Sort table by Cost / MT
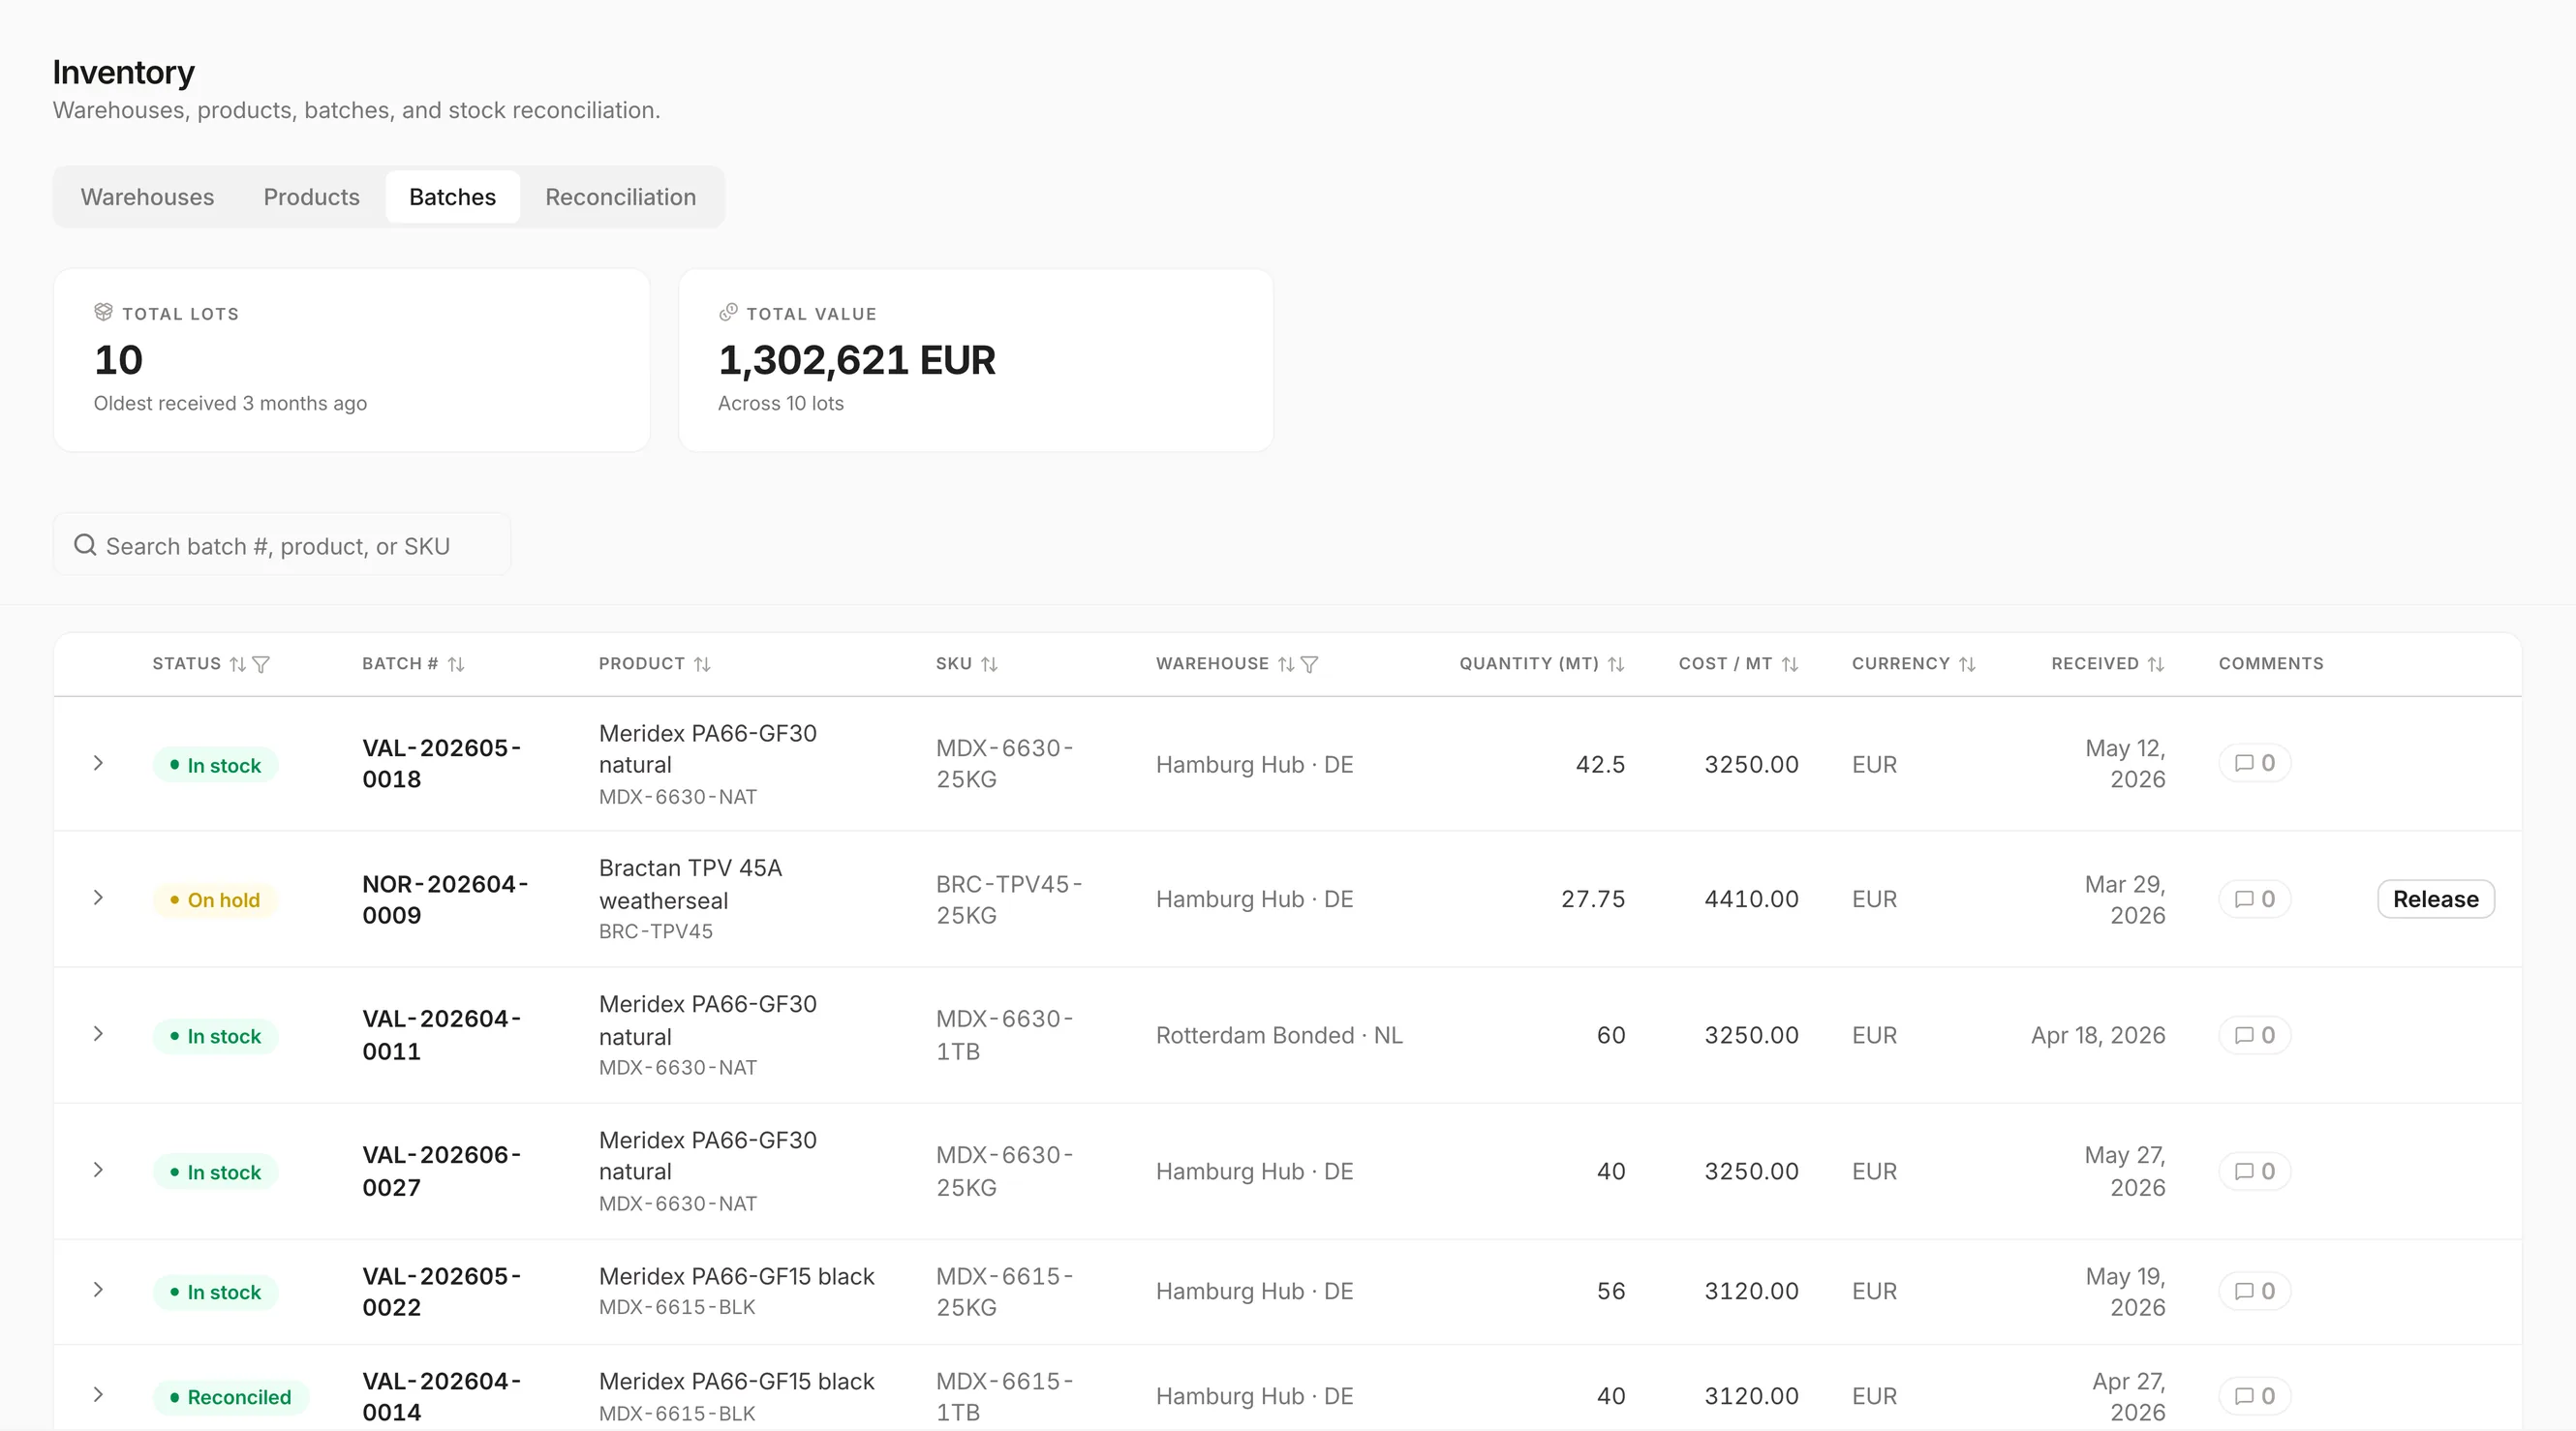2576x1431 pixels. [1790, 664]
